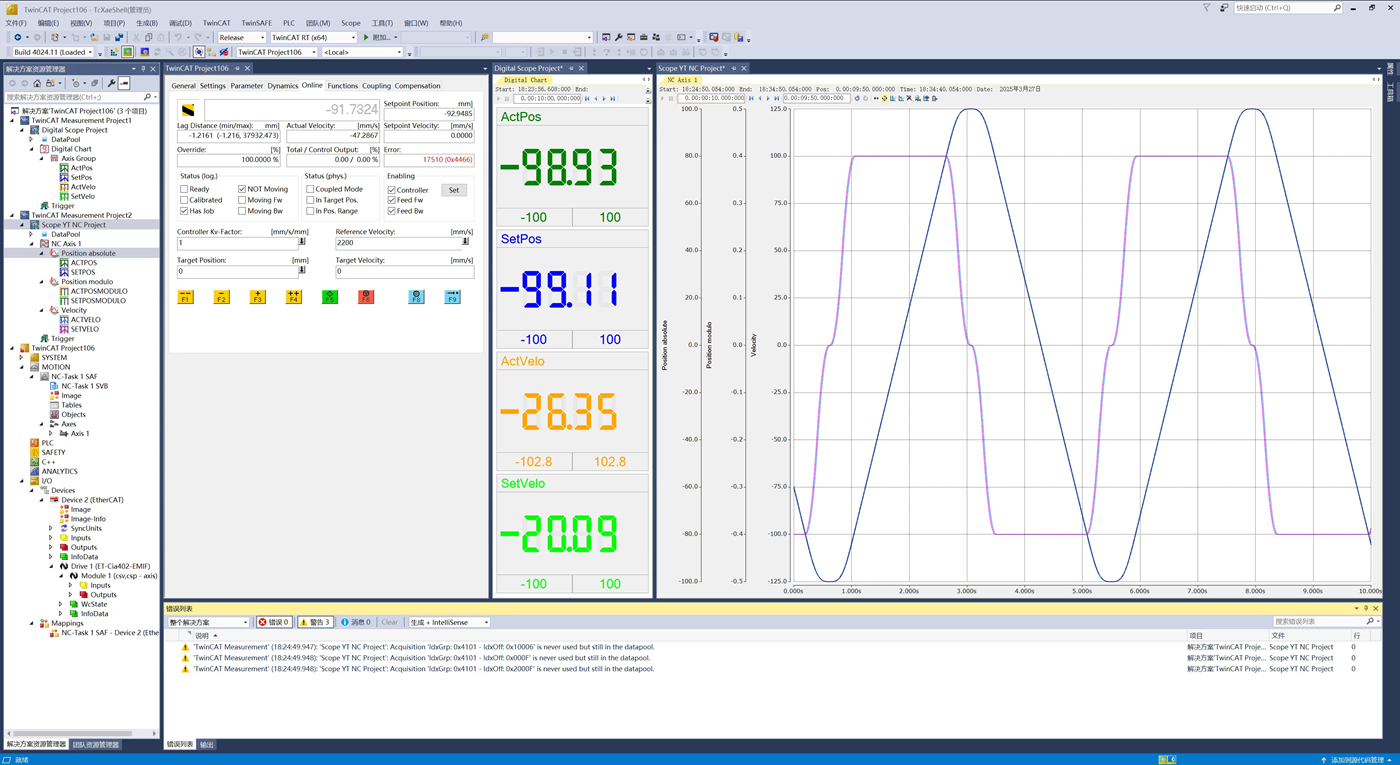Screen dimensions: 1400x765
Task: Click the jump-to-start icon in Digital Scope toolbar
Action: click(x=587, y=99)
